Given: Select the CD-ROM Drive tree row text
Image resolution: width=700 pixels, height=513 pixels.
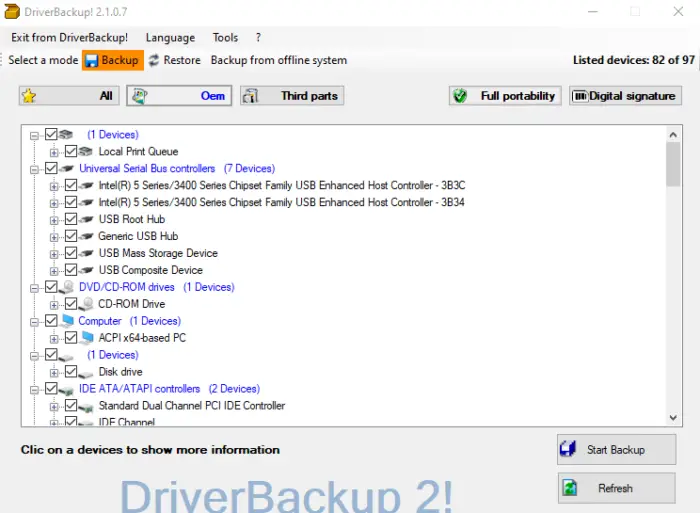Looking at the screenshot, I should coord(132,304).
